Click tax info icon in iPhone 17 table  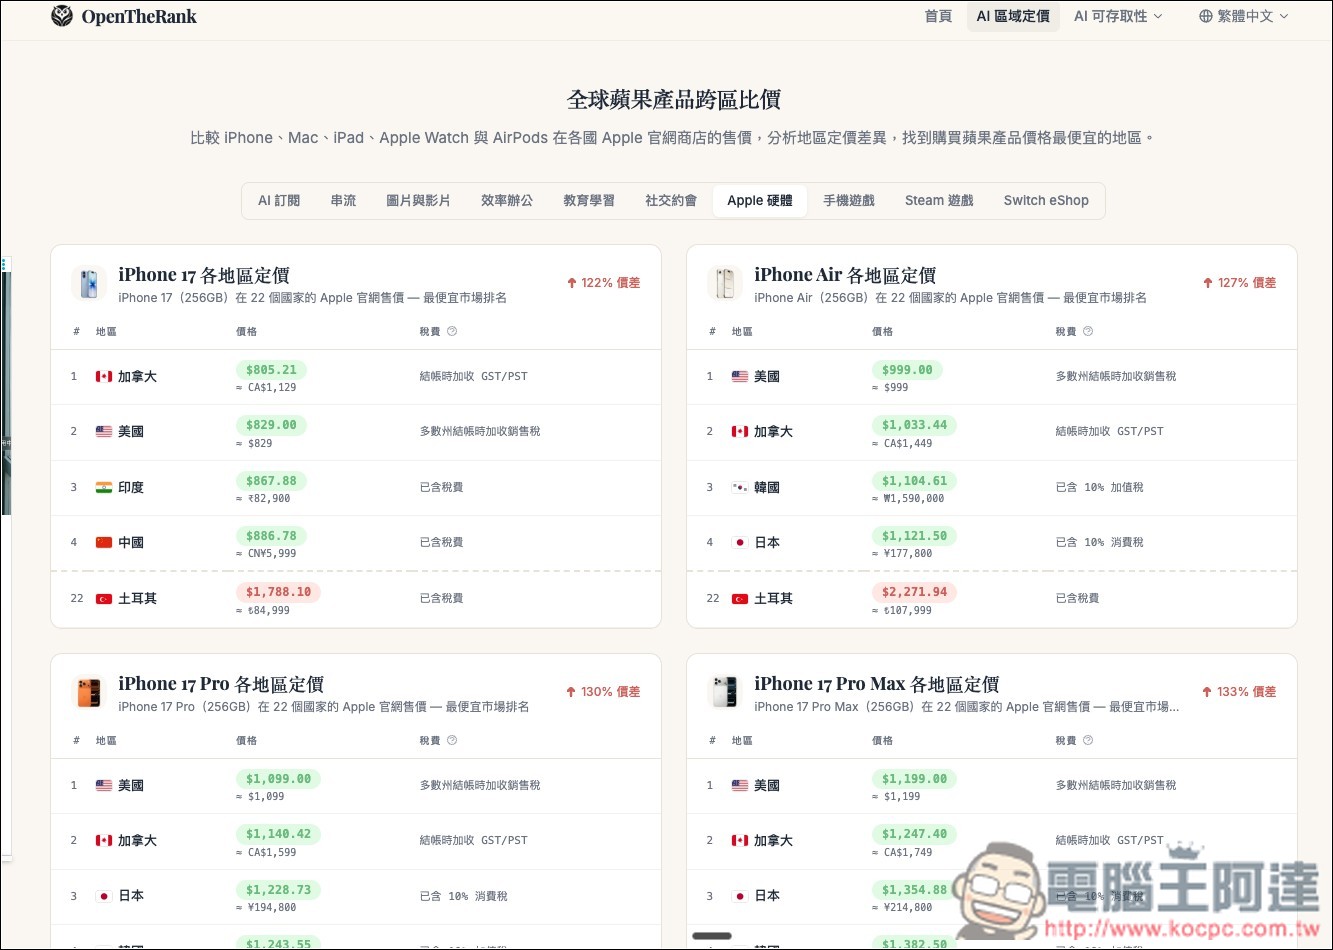point(452,331)
